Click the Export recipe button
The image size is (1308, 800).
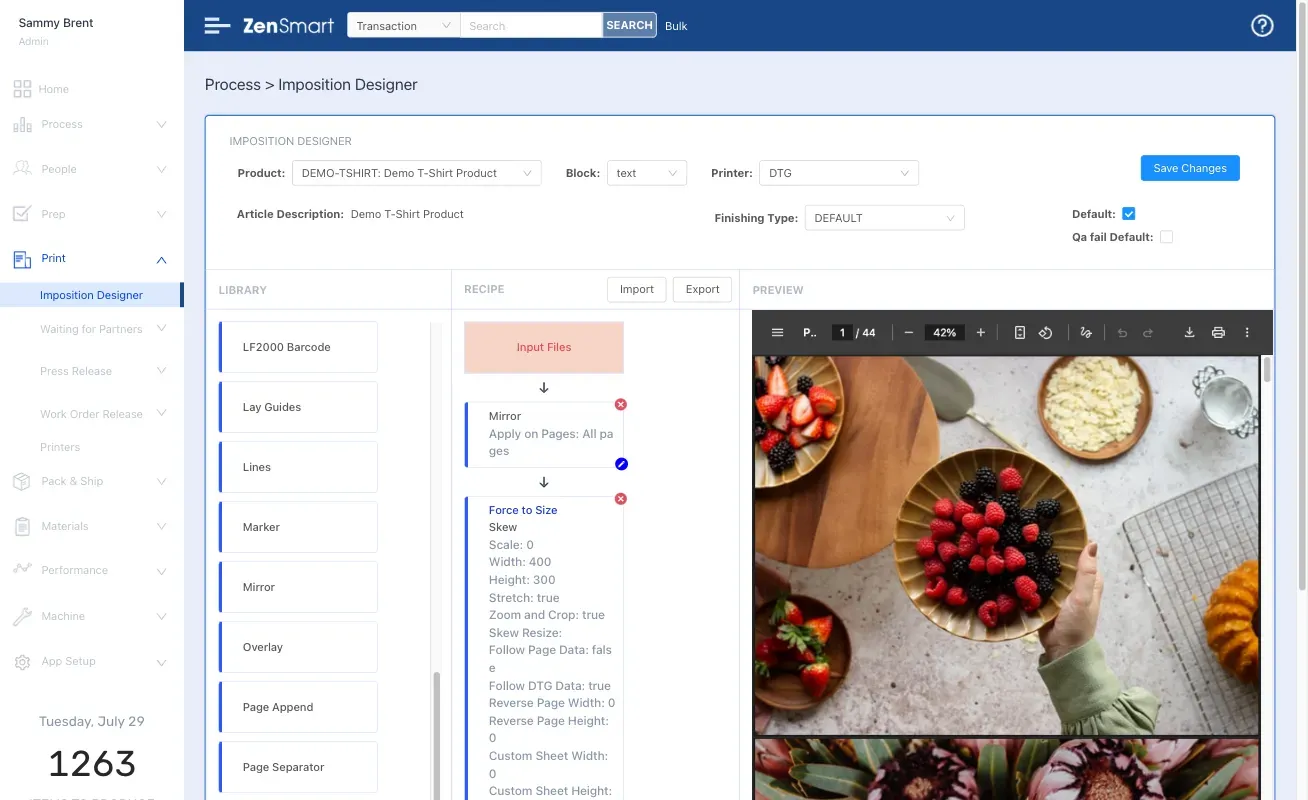tap(702, 289)
